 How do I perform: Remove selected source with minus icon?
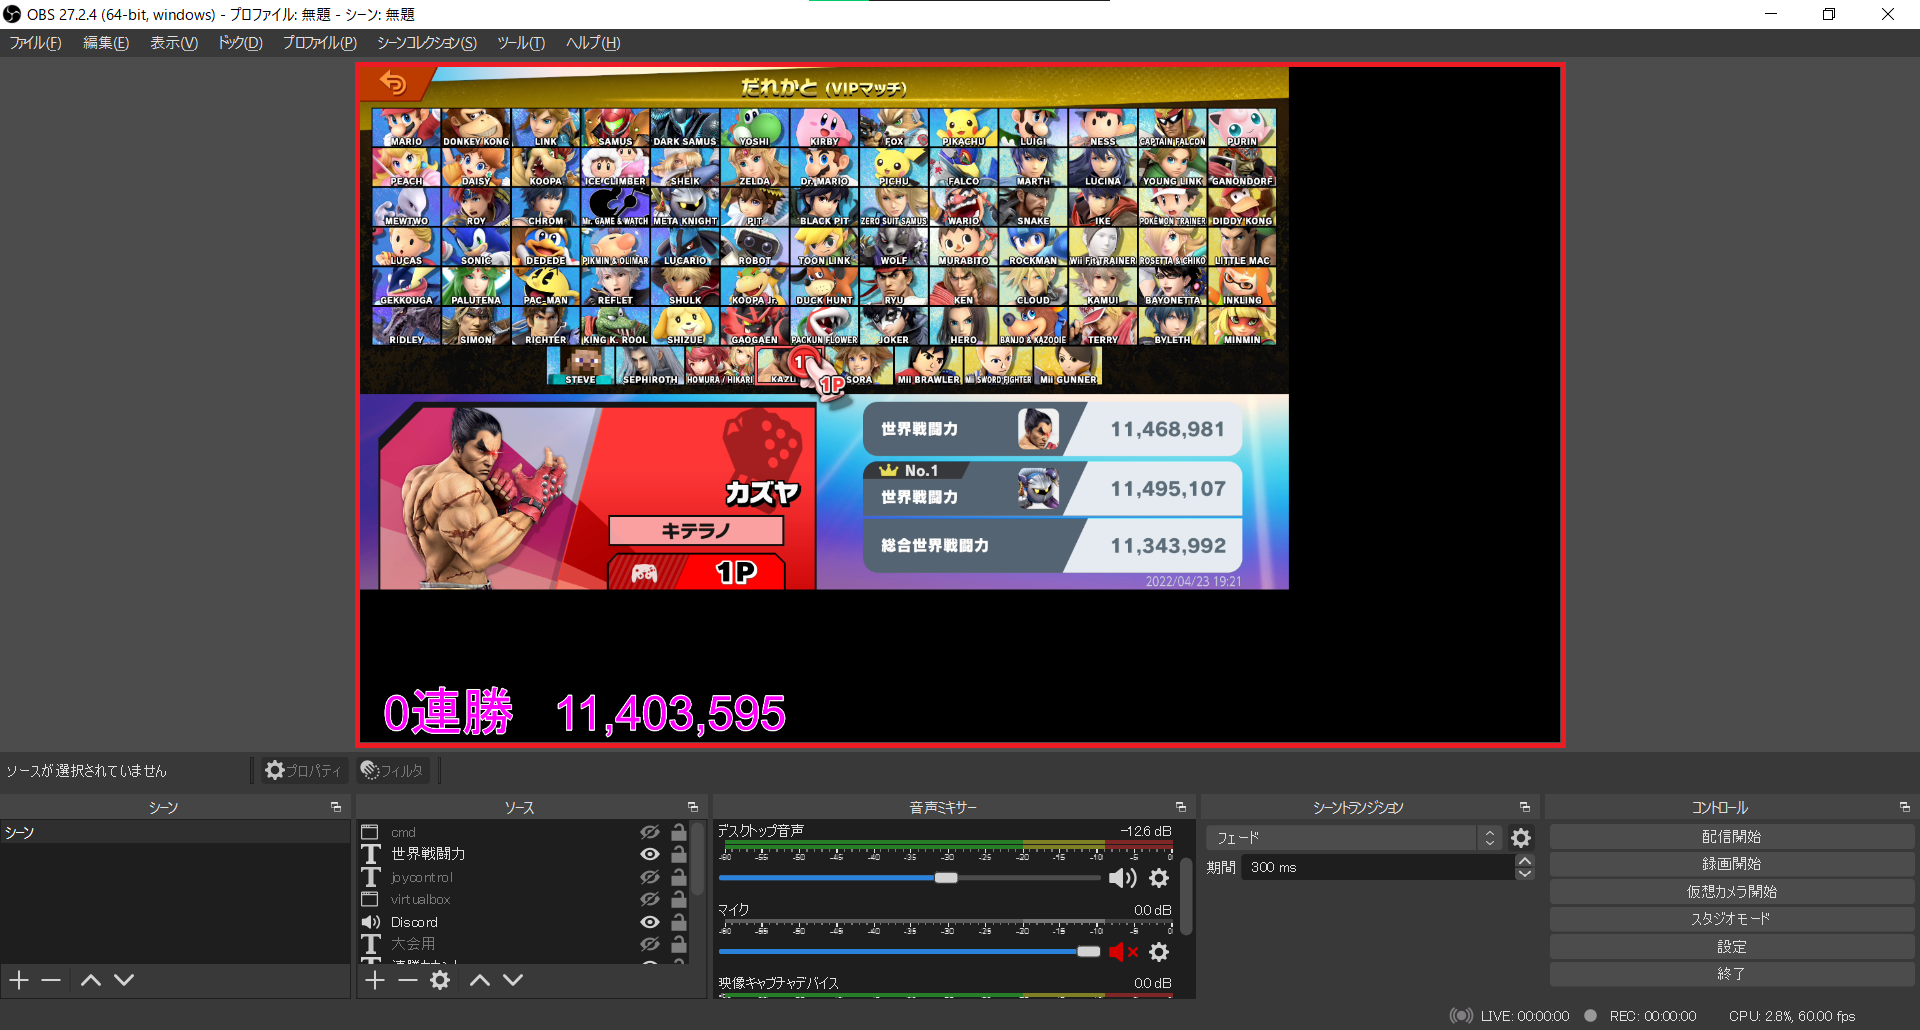(x=407, y=980)
